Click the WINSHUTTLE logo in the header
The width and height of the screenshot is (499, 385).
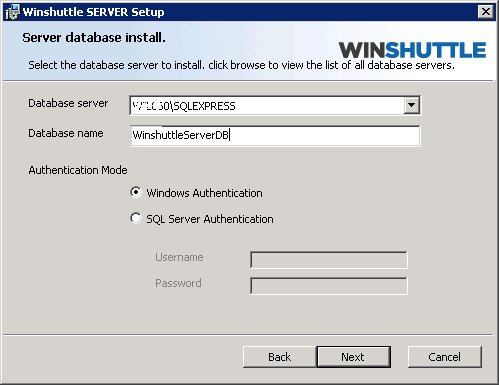pyautogui.click(x=412, y=50)
